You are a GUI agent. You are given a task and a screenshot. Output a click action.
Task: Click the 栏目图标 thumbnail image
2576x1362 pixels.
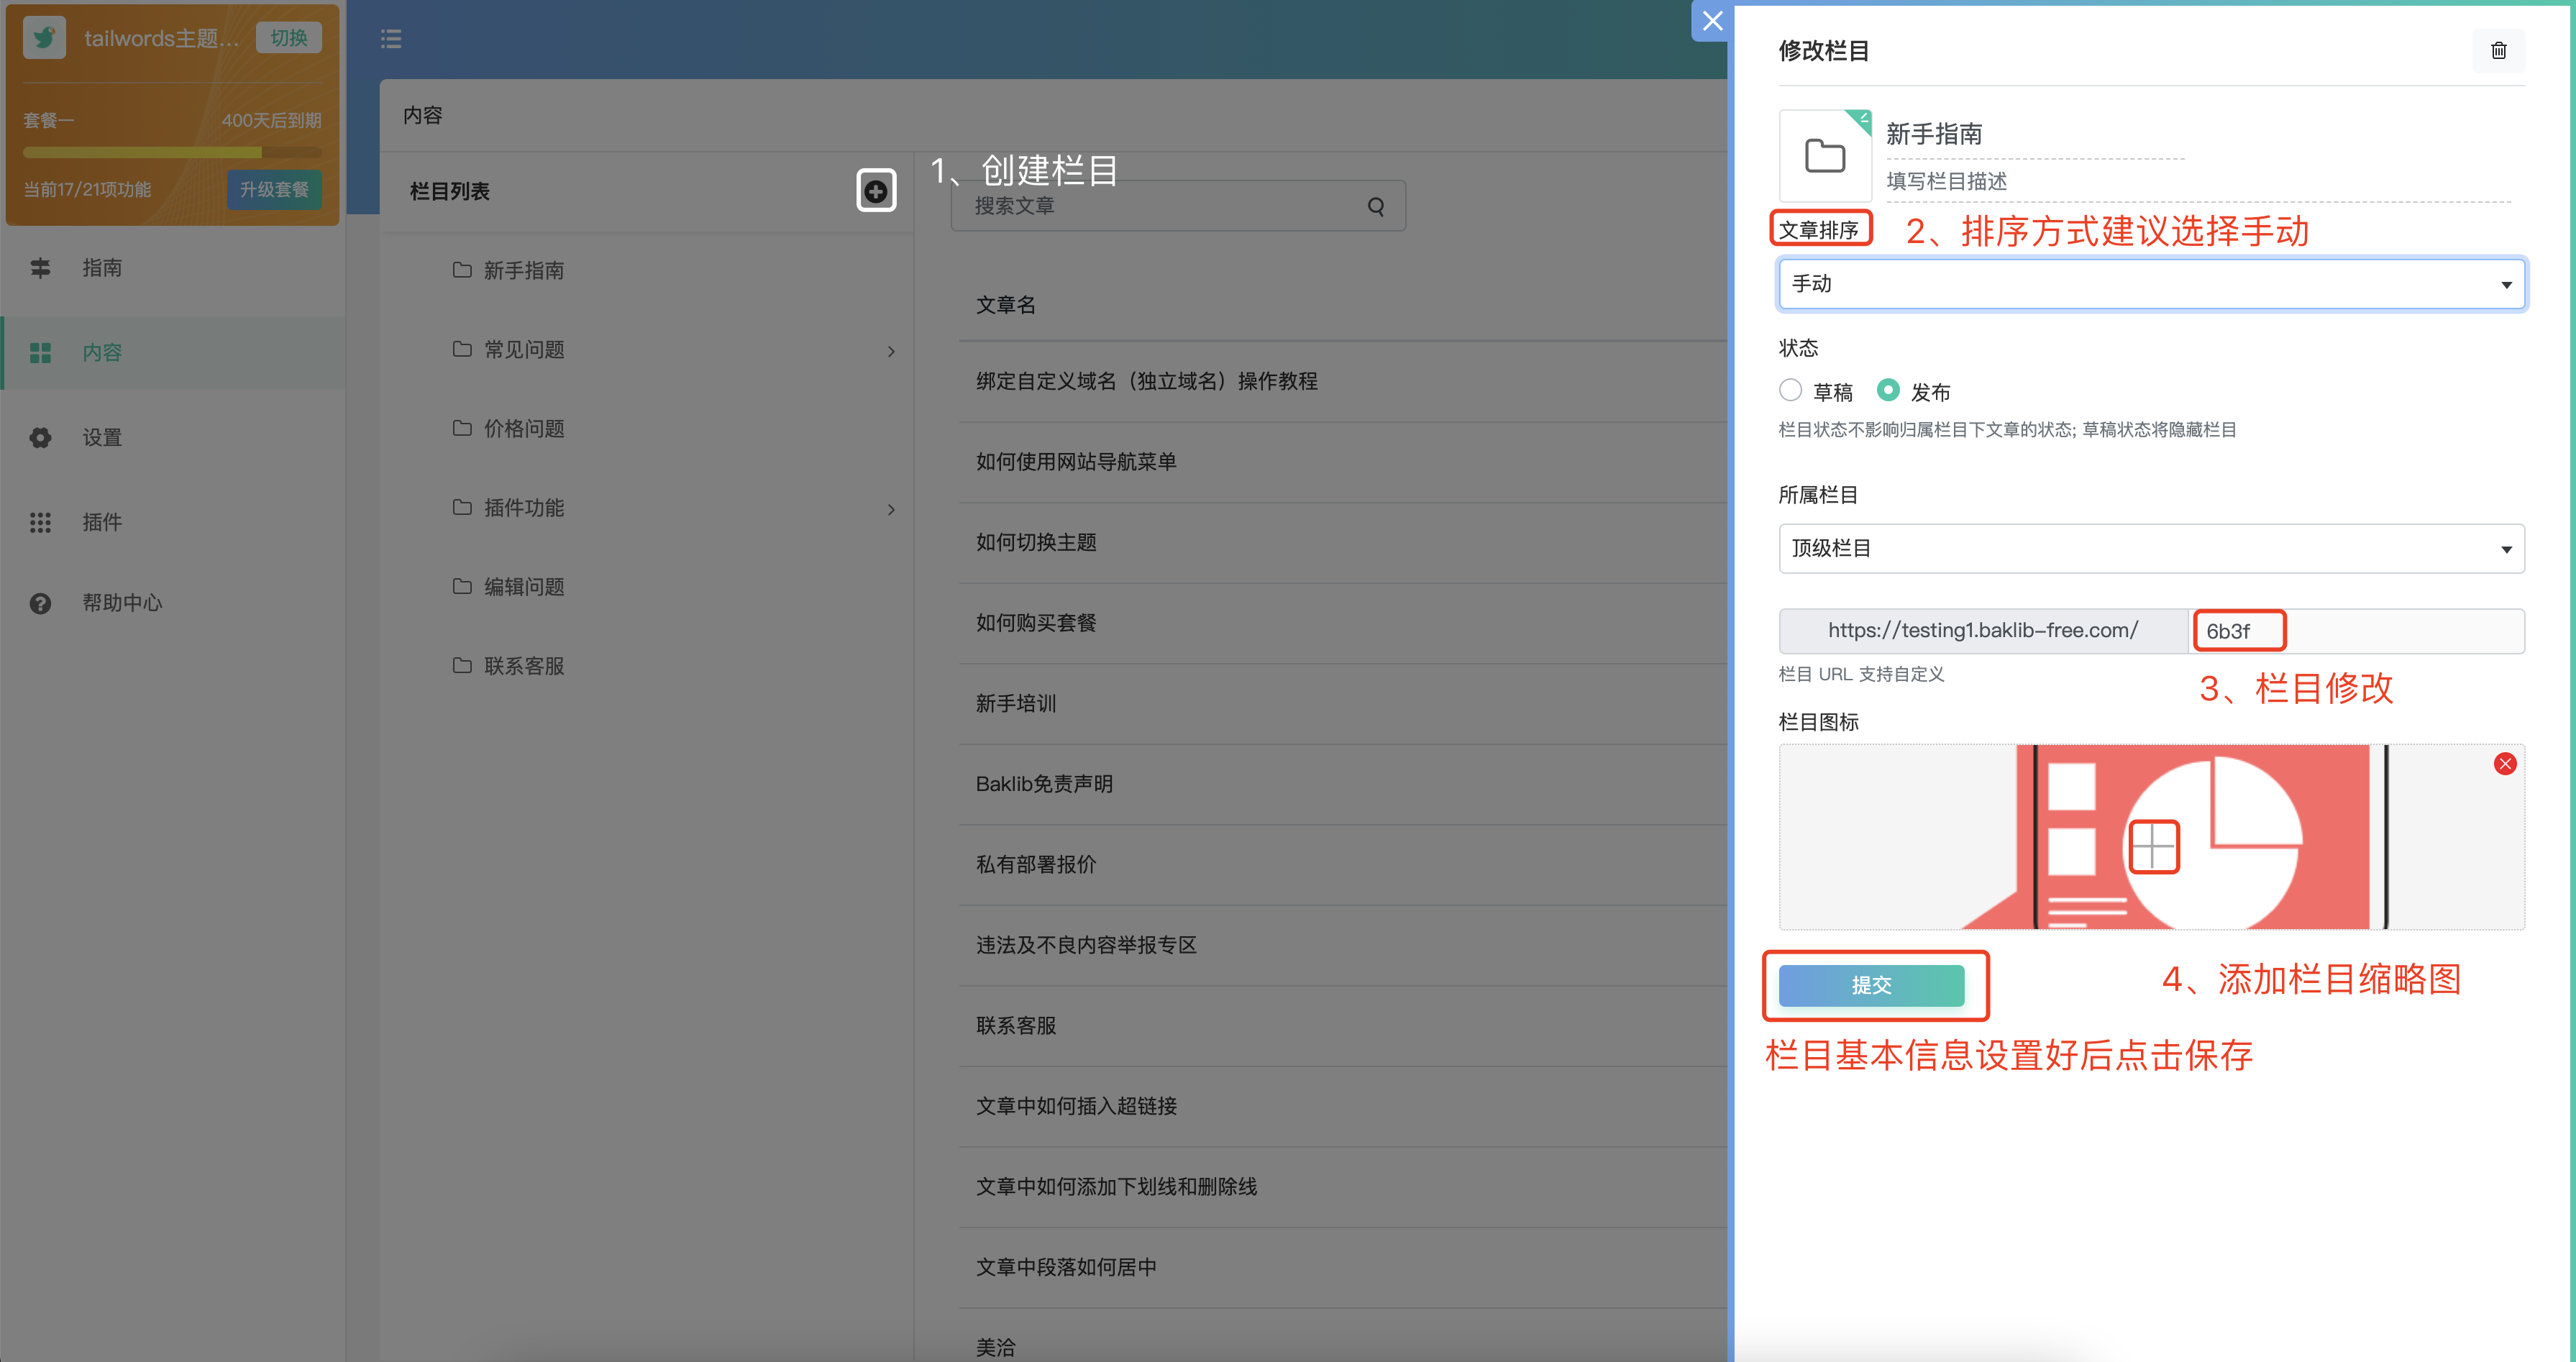(2151, 837)
